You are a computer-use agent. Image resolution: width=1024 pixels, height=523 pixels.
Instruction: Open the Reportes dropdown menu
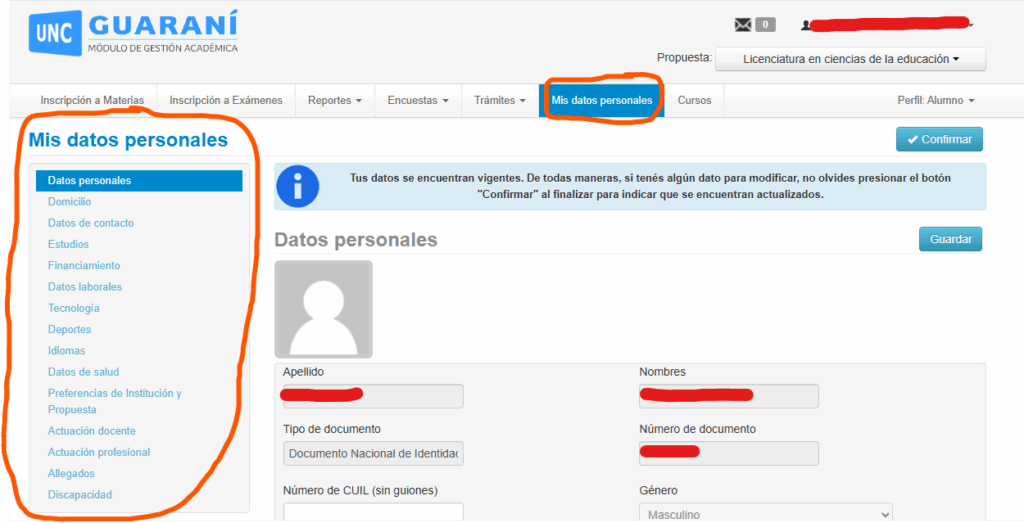(x=334, y=100)
